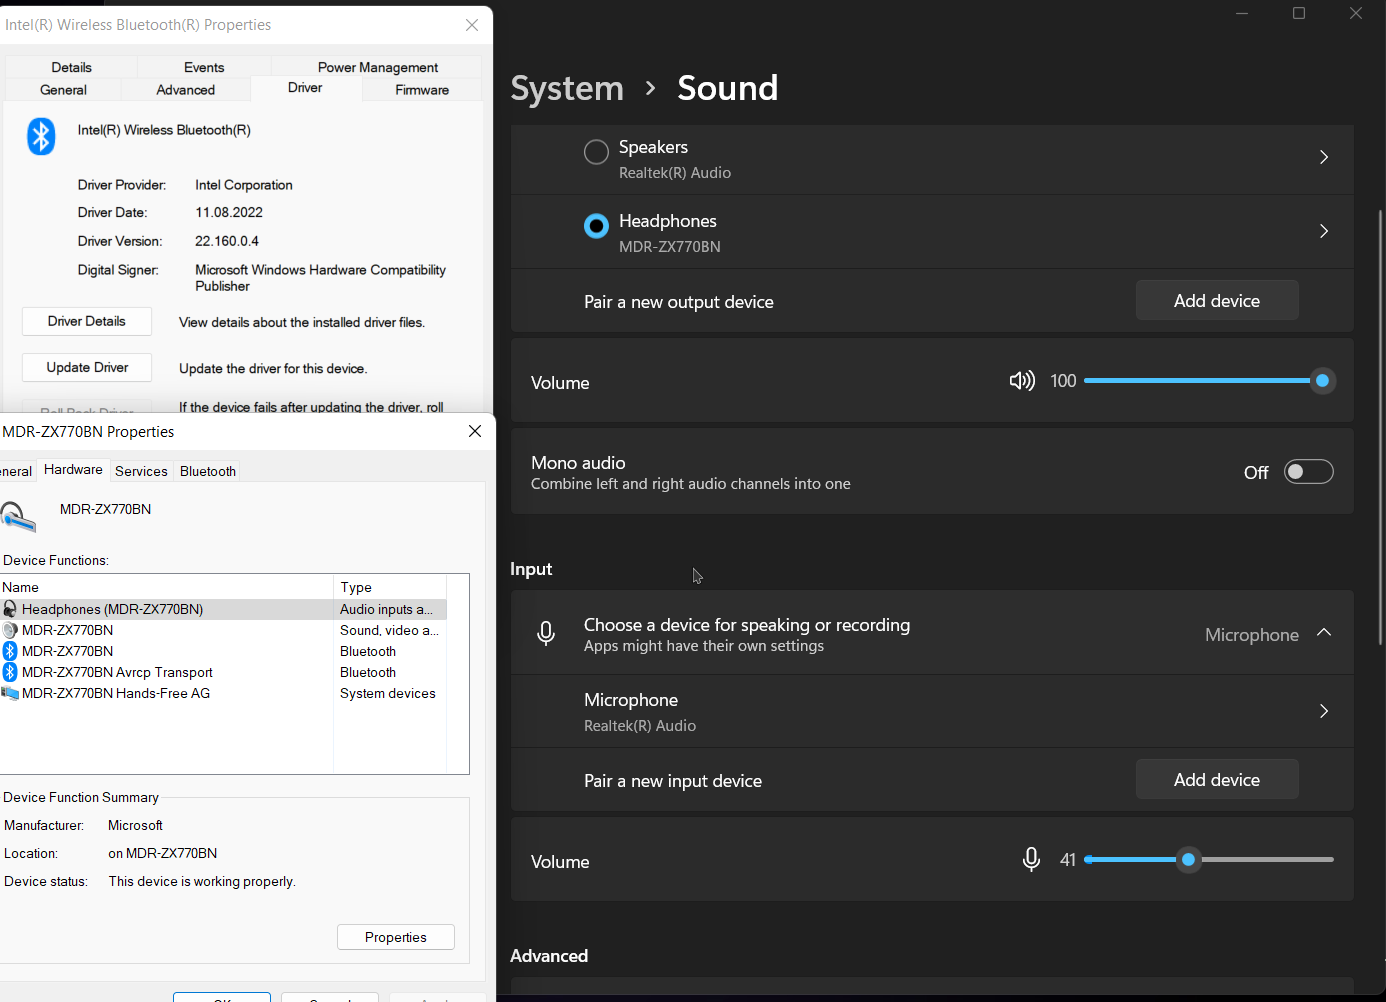Image resolution: width=1386 pixels, height=1002 pixels.
Task: Switch to the Bluetooth tab in MDR-ZX770BN Properties
Action: [206, 470]
